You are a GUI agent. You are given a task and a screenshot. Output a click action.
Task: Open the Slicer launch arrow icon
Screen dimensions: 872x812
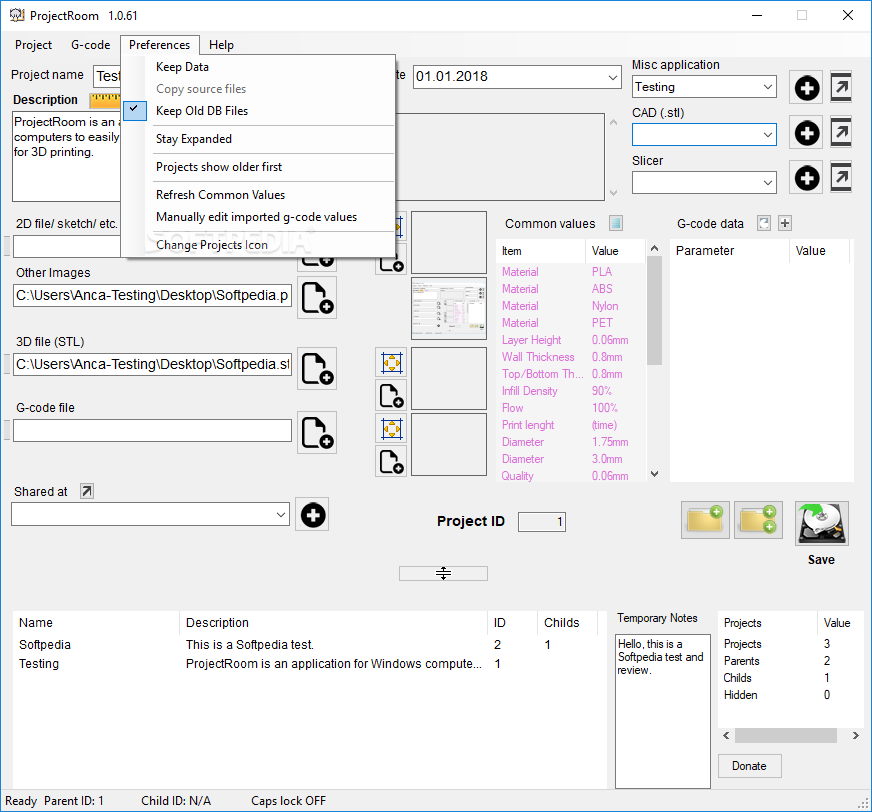pyautogui.click(x=841, y=177)
